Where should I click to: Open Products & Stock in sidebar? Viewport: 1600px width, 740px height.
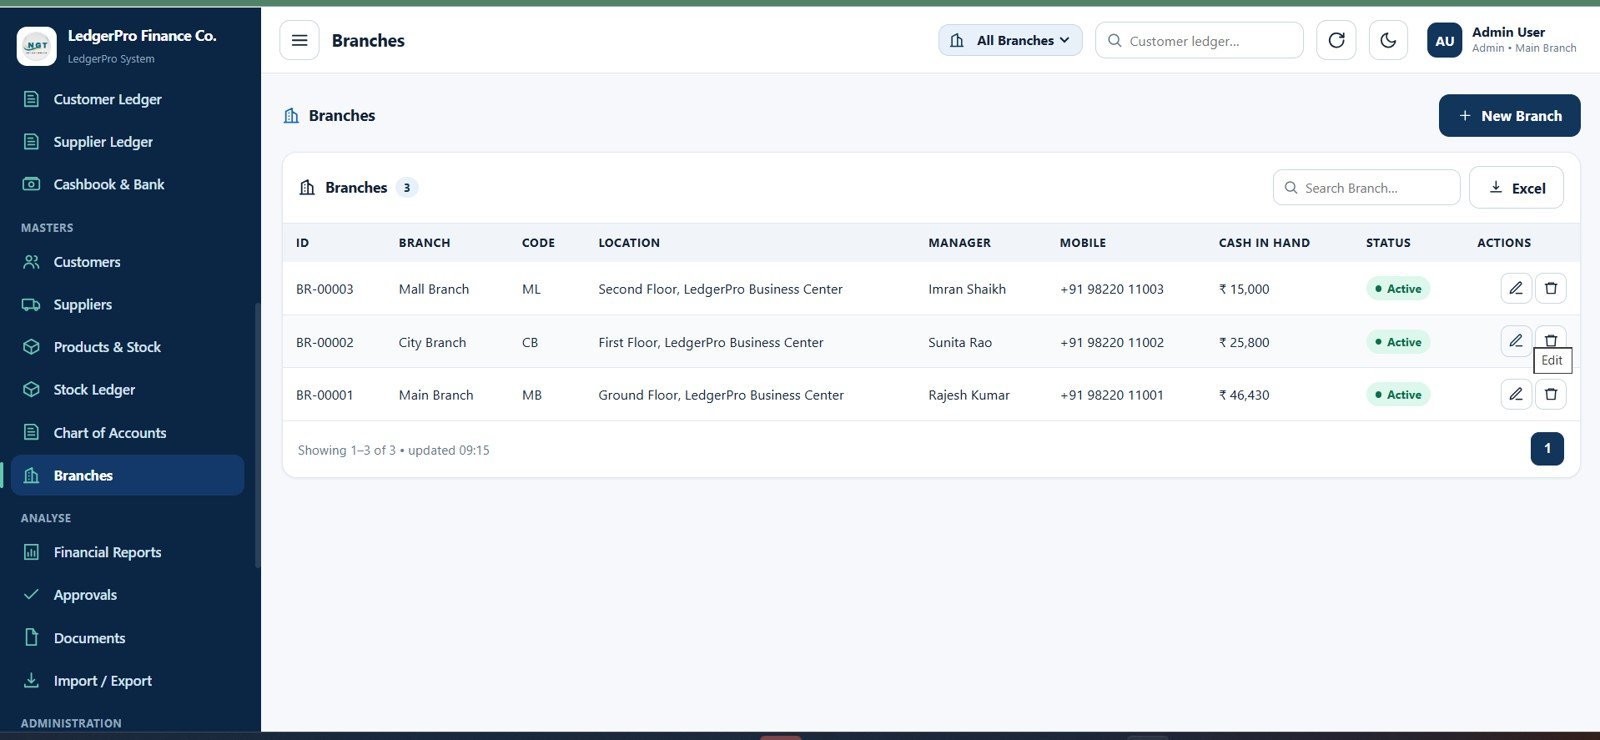(128, 347)
